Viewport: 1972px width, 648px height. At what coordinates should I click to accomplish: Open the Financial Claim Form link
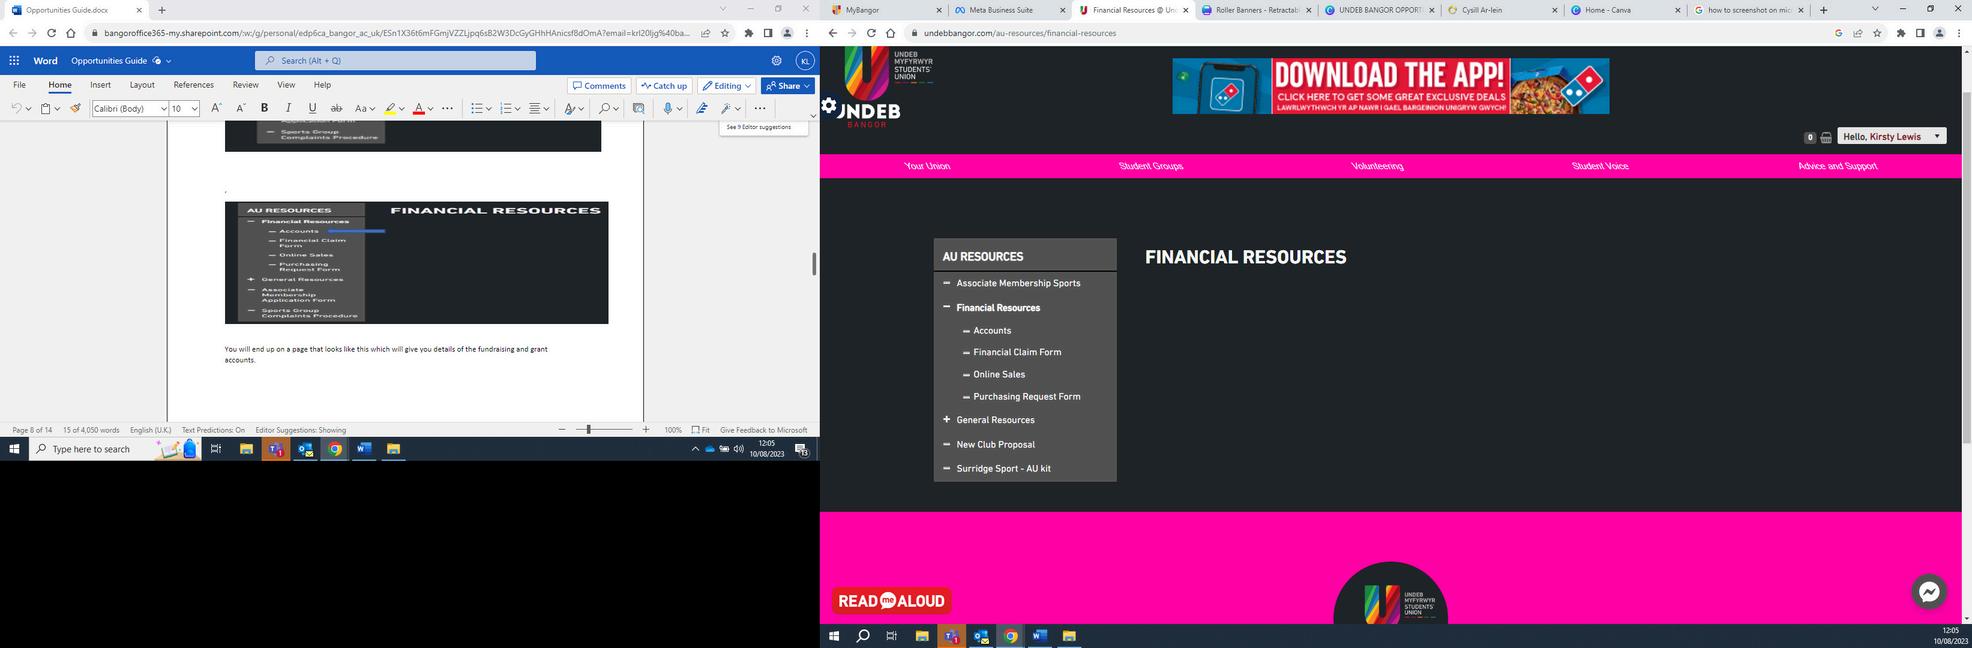1017,352
